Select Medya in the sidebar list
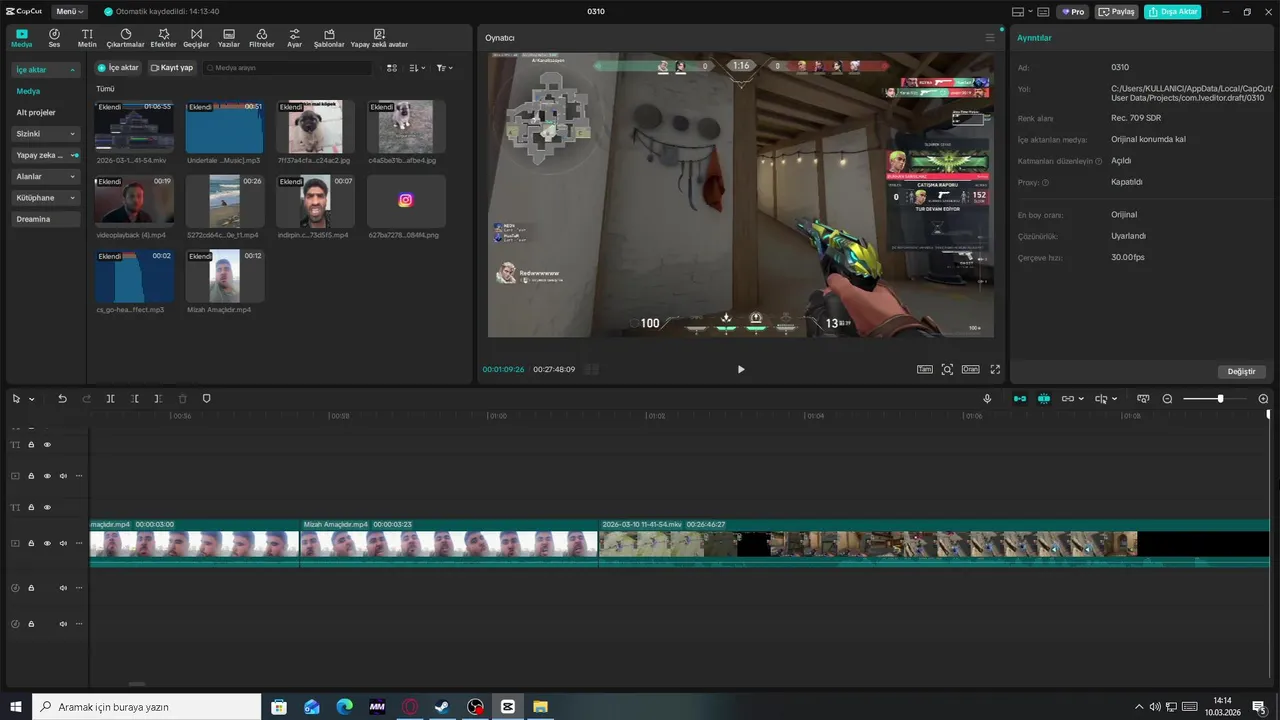The height and width of the screenshot is (720, 1280). (28, 91)
